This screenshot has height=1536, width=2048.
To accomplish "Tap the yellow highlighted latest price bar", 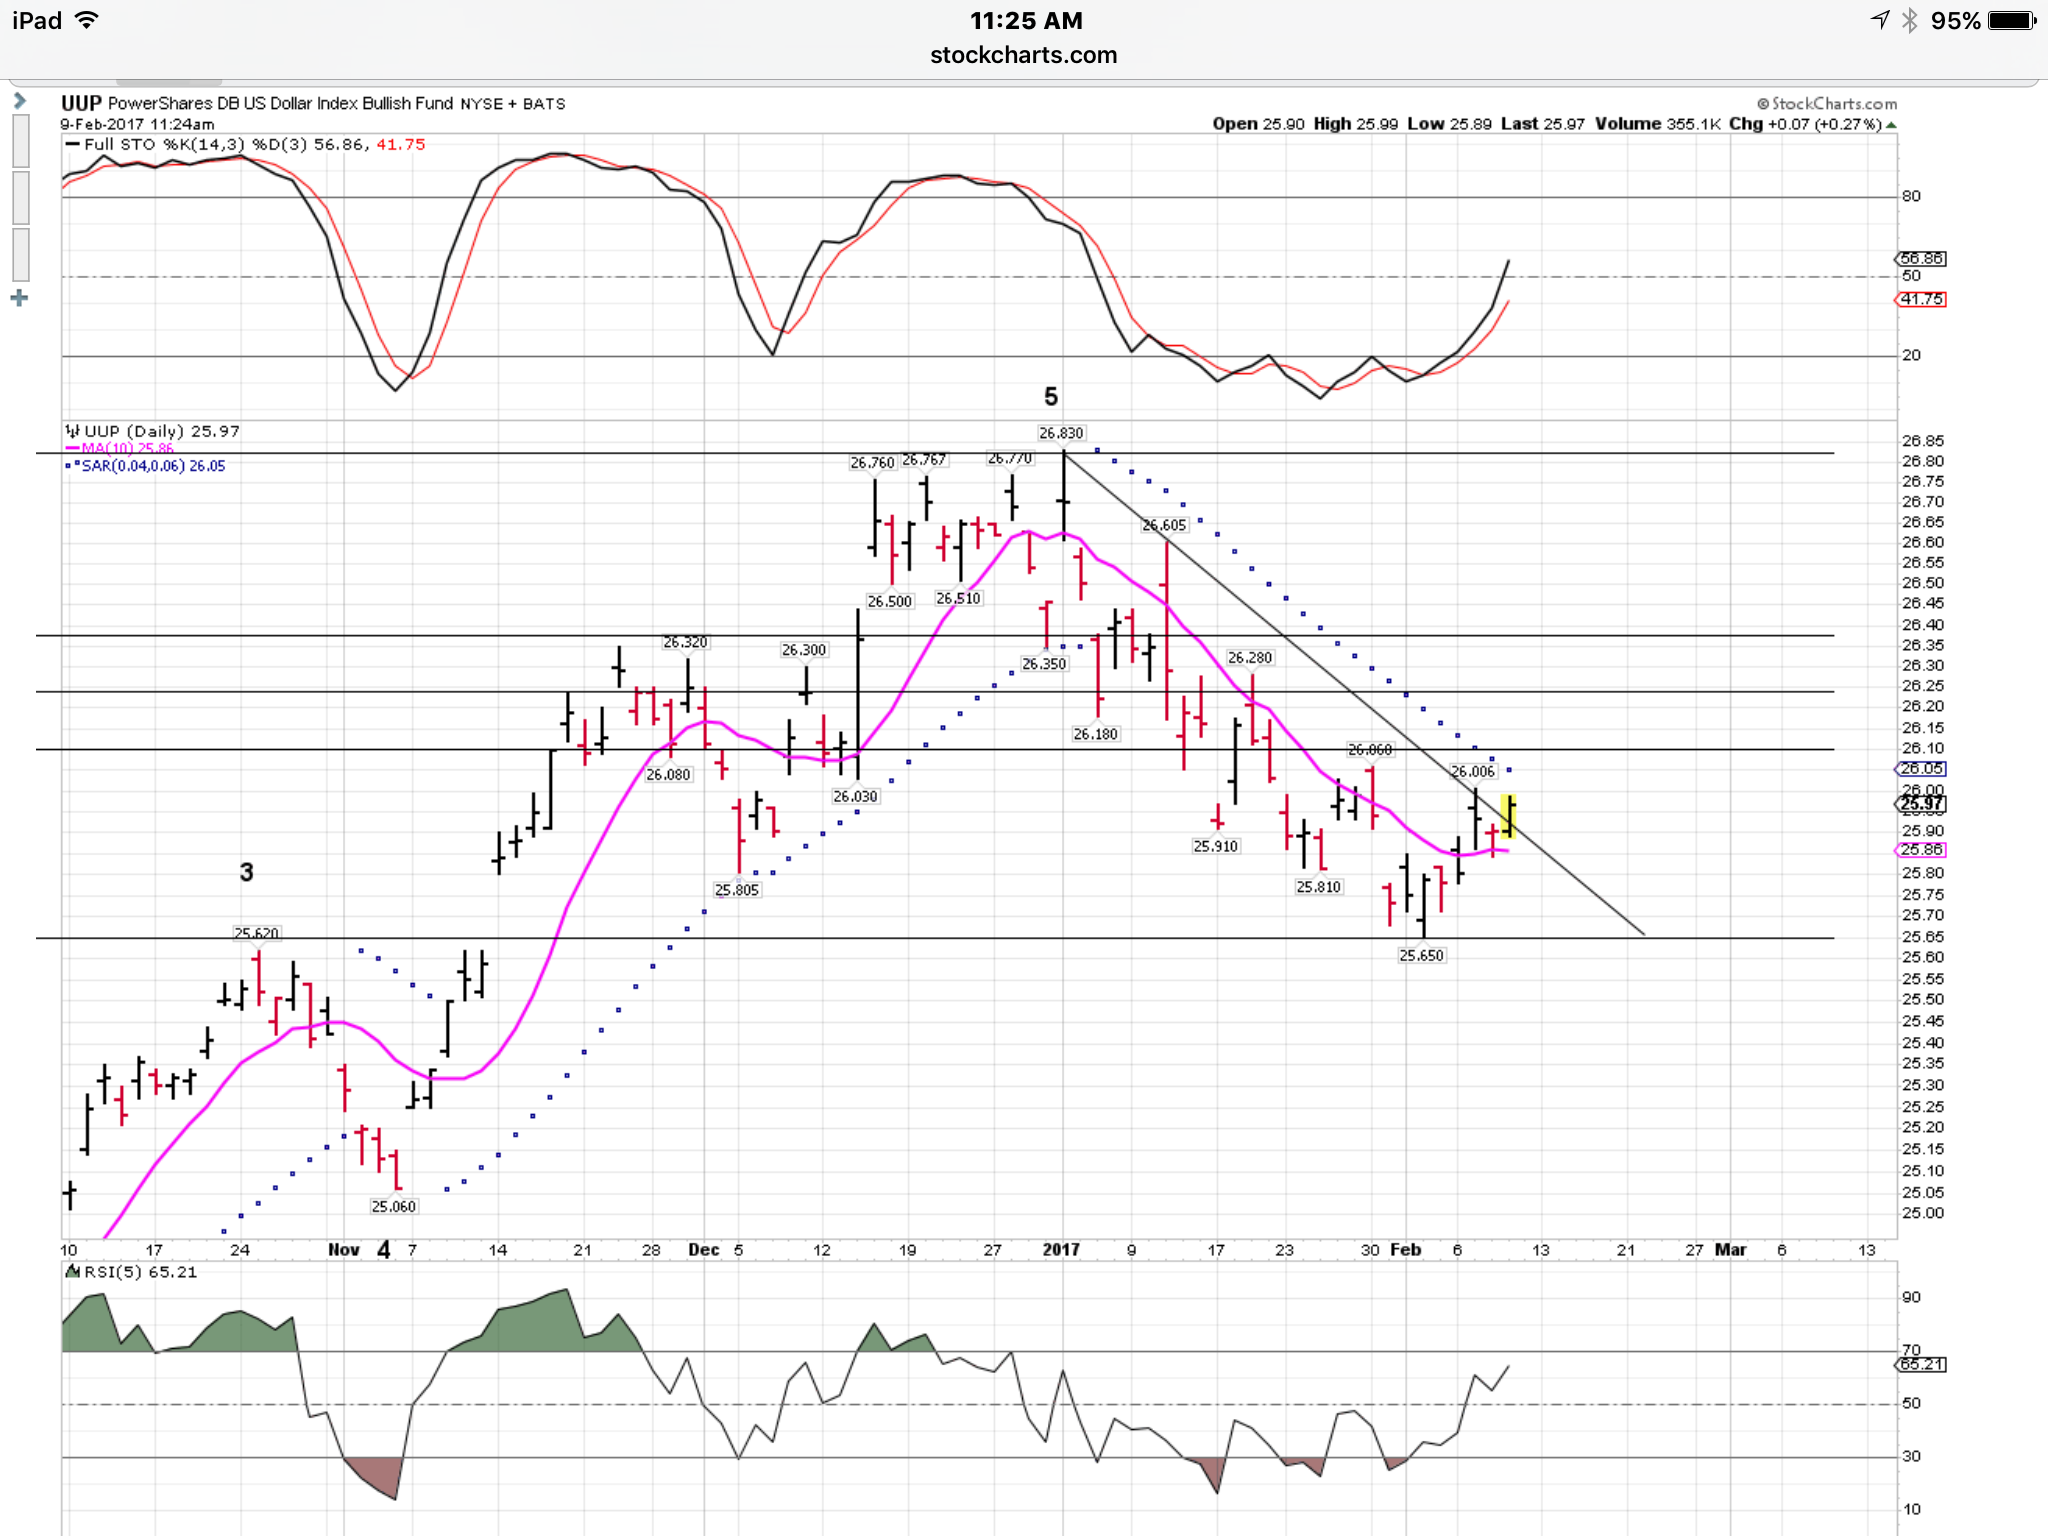I will coord(1508,816).
